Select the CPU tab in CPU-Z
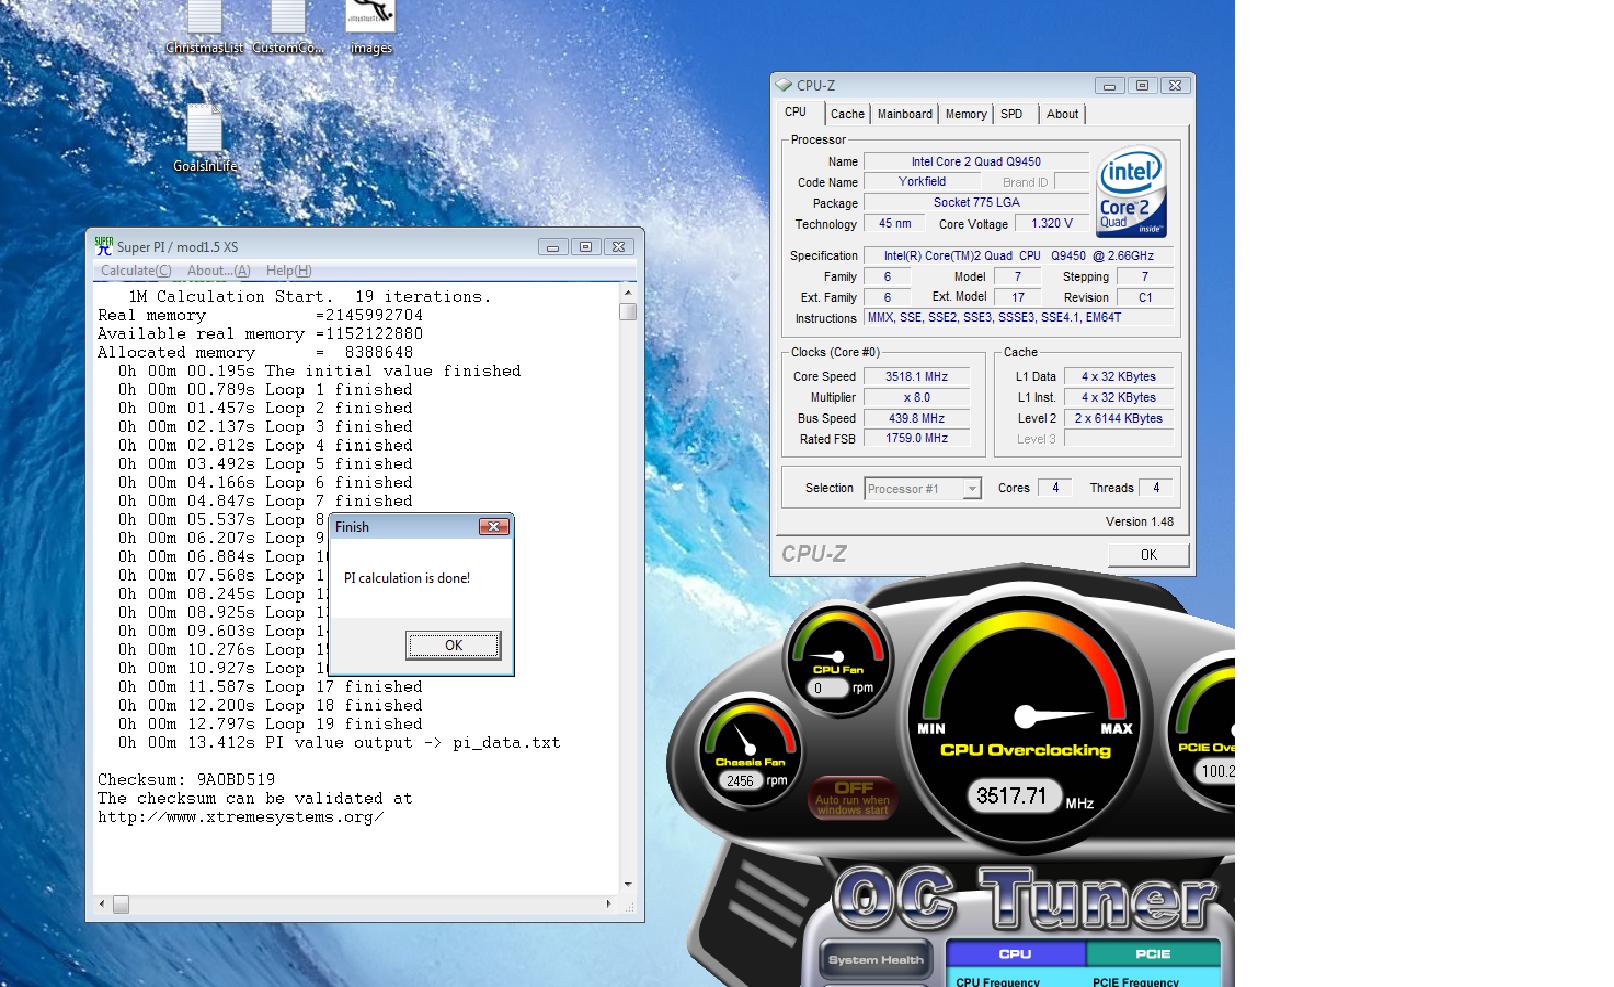 pos(796,112)
